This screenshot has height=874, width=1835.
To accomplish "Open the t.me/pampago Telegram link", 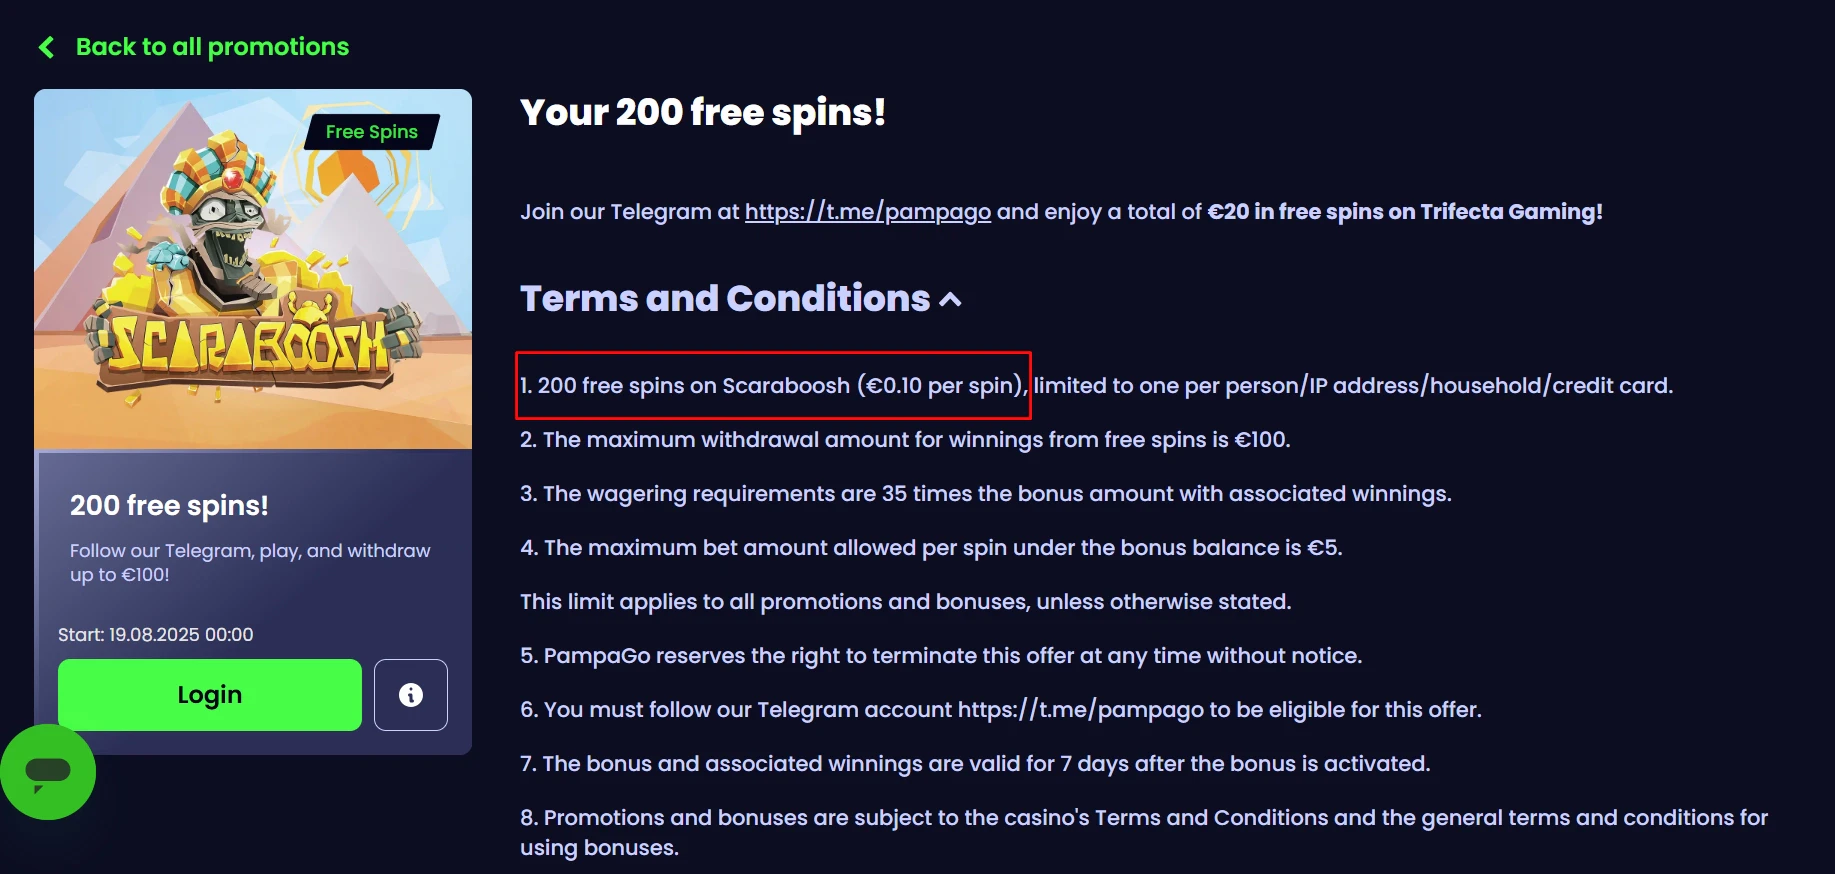I will tap(868, 211).
